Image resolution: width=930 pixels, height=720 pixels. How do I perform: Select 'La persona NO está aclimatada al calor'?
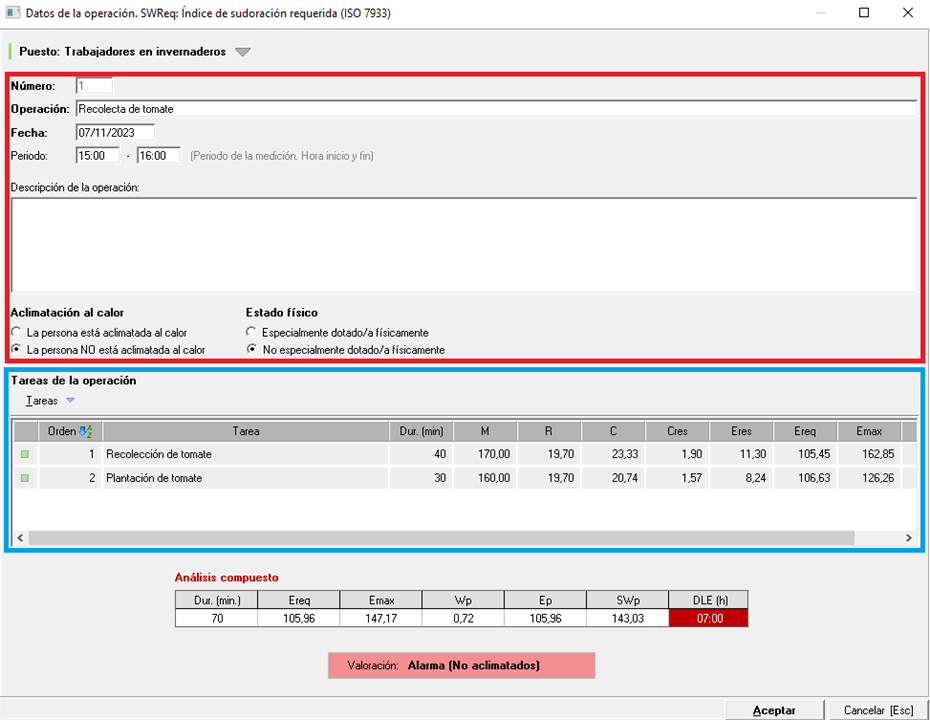tap(16, 350)
